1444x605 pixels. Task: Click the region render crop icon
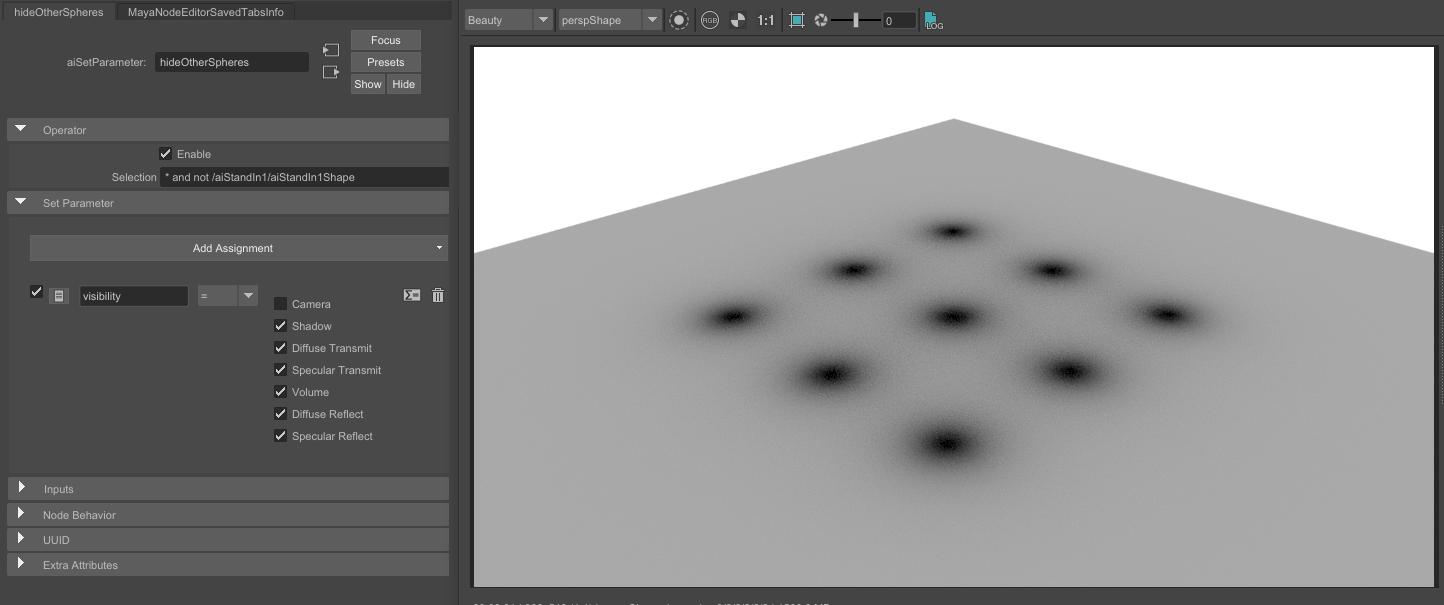(x=797, y=19)
